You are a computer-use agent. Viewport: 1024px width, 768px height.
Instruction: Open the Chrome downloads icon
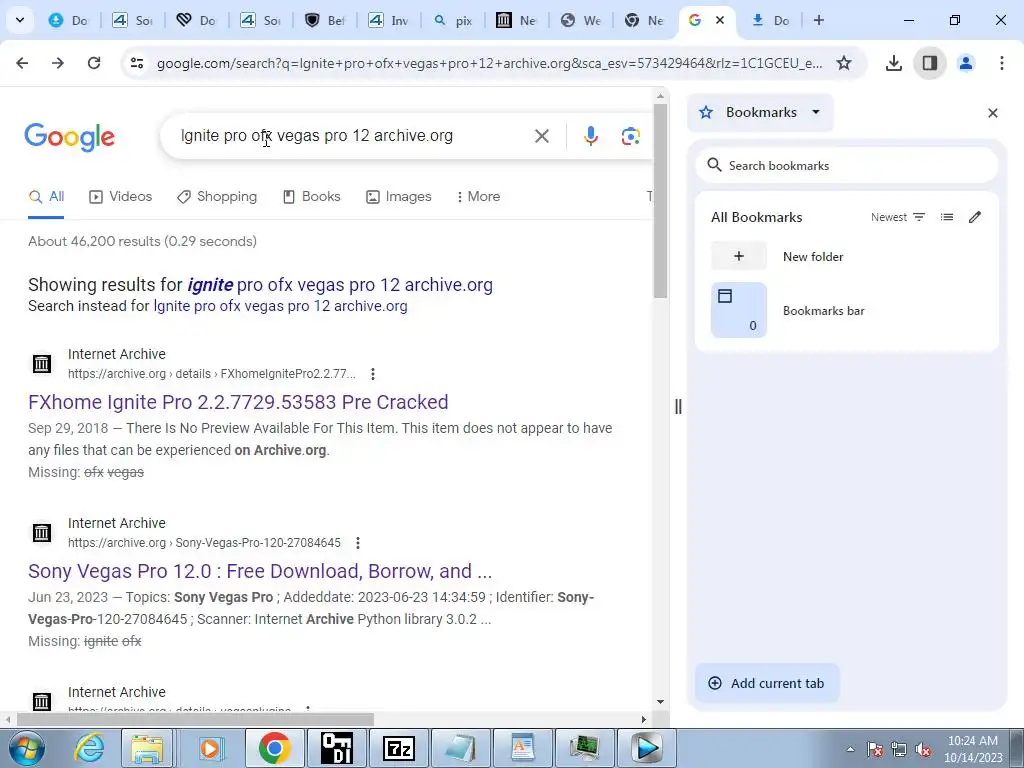tap(893, 63)
